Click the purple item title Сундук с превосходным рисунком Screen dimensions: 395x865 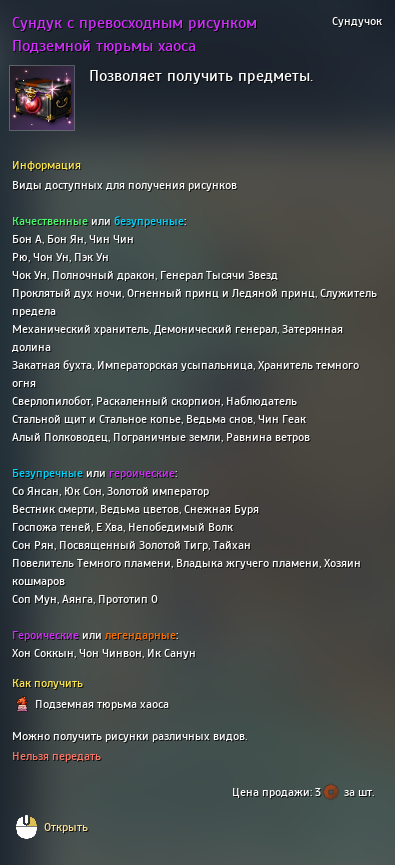[135, 23]
